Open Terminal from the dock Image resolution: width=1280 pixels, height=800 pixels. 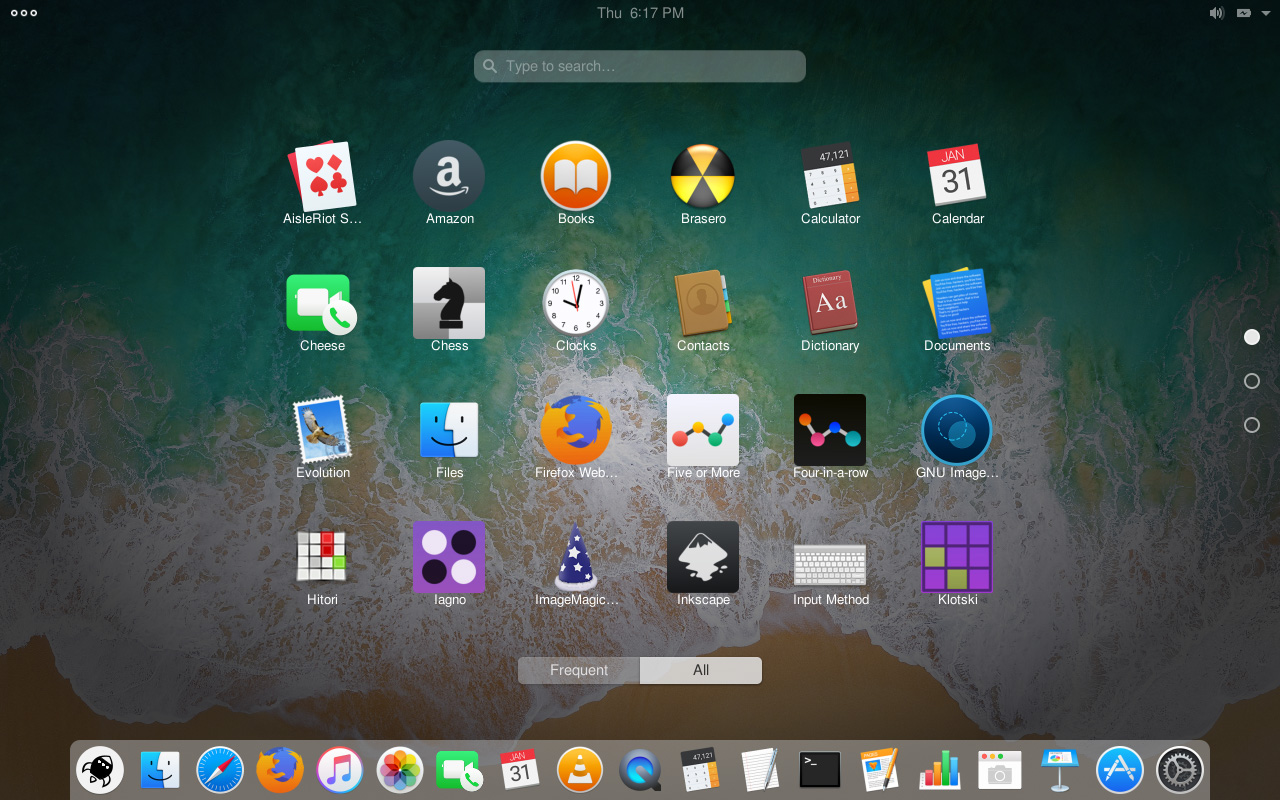click(x=820, y=770)
